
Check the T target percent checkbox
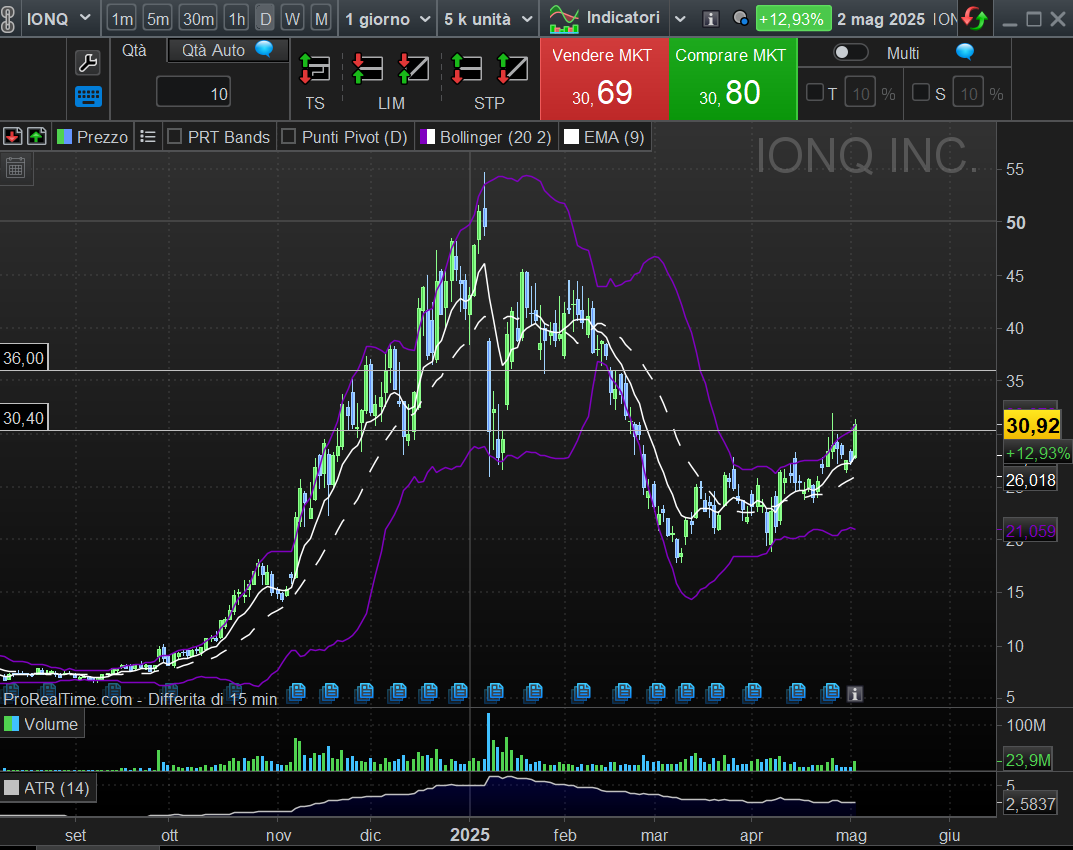click(815, 93)
